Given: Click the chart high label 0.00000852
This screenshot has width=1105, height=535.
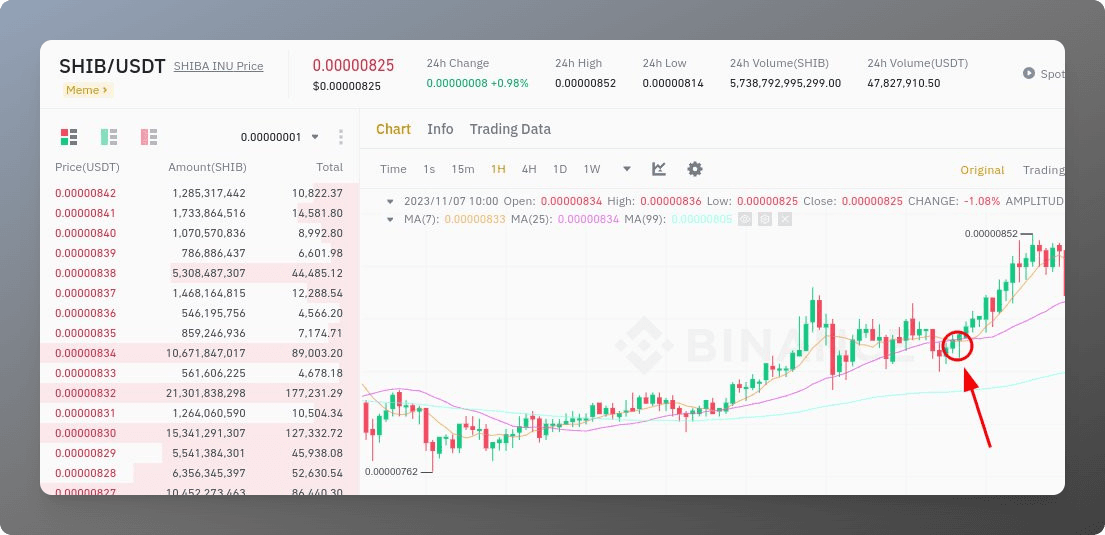Looking at the screenshot, I should [x=992, y=233].
